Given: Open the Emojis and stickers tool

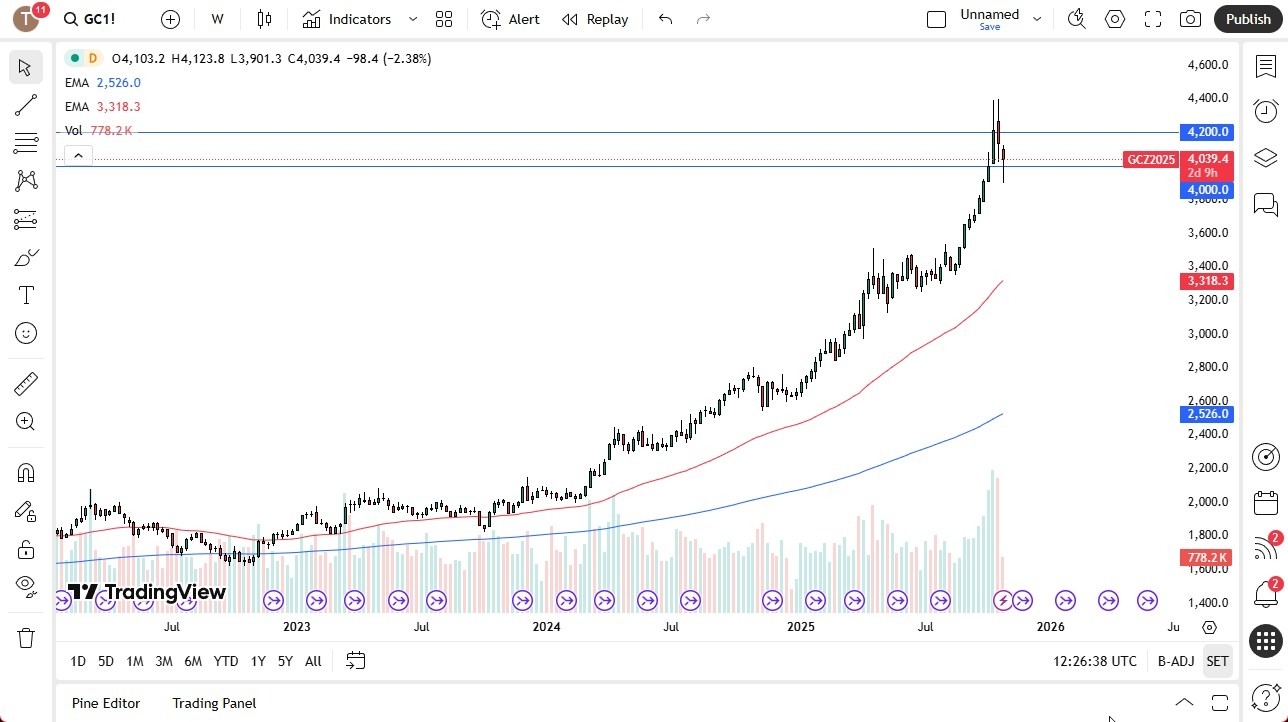Looking at the screenshot, I should click(26, 333).
